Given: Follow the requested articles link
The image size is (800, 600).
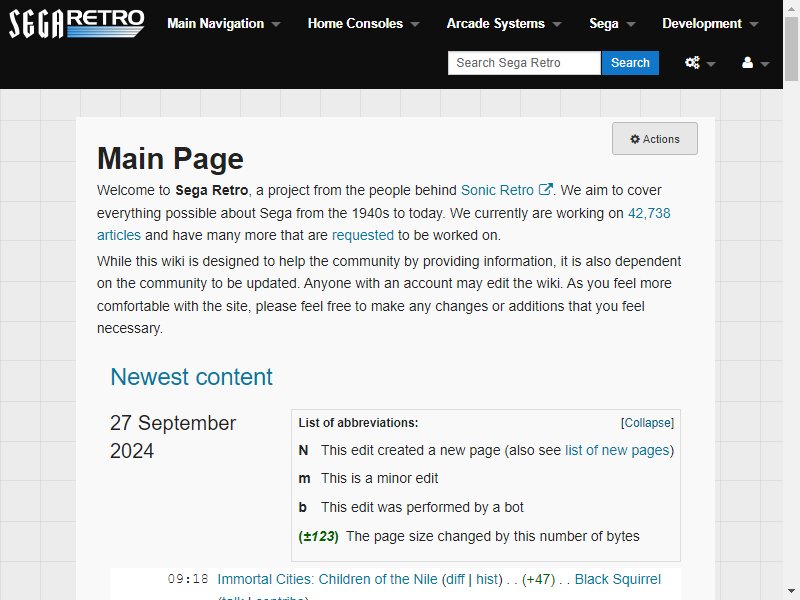Looking at the screenshot, I should pyautogui.click(x=363, y=235).
